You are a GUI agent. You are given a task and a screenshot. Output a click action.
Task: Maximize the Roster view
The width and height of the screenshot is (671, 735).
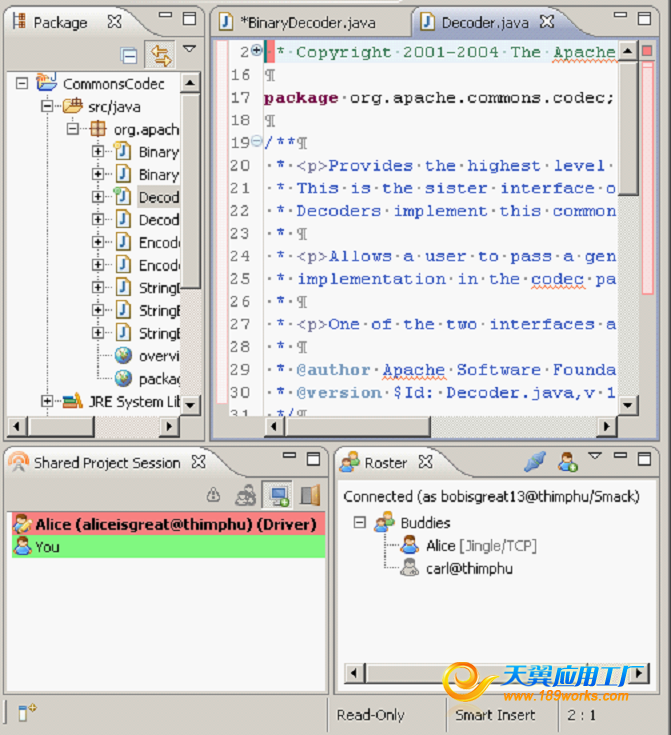point(644,458)
